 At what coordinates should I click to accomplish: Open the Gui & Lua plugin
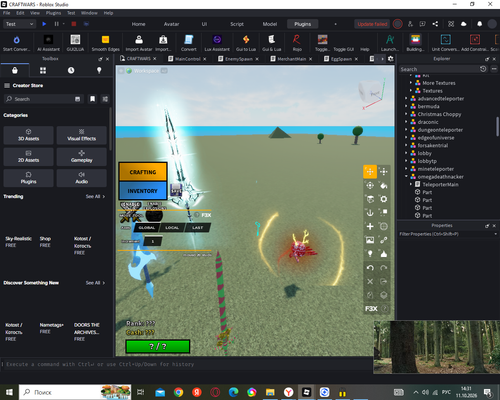tap(271, 43)
